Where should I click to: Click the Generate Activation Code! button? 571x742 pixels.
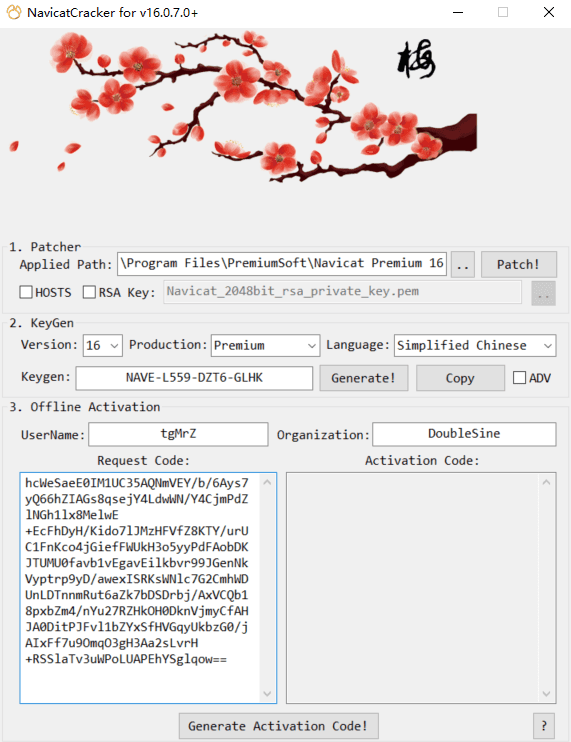(278, 726)
